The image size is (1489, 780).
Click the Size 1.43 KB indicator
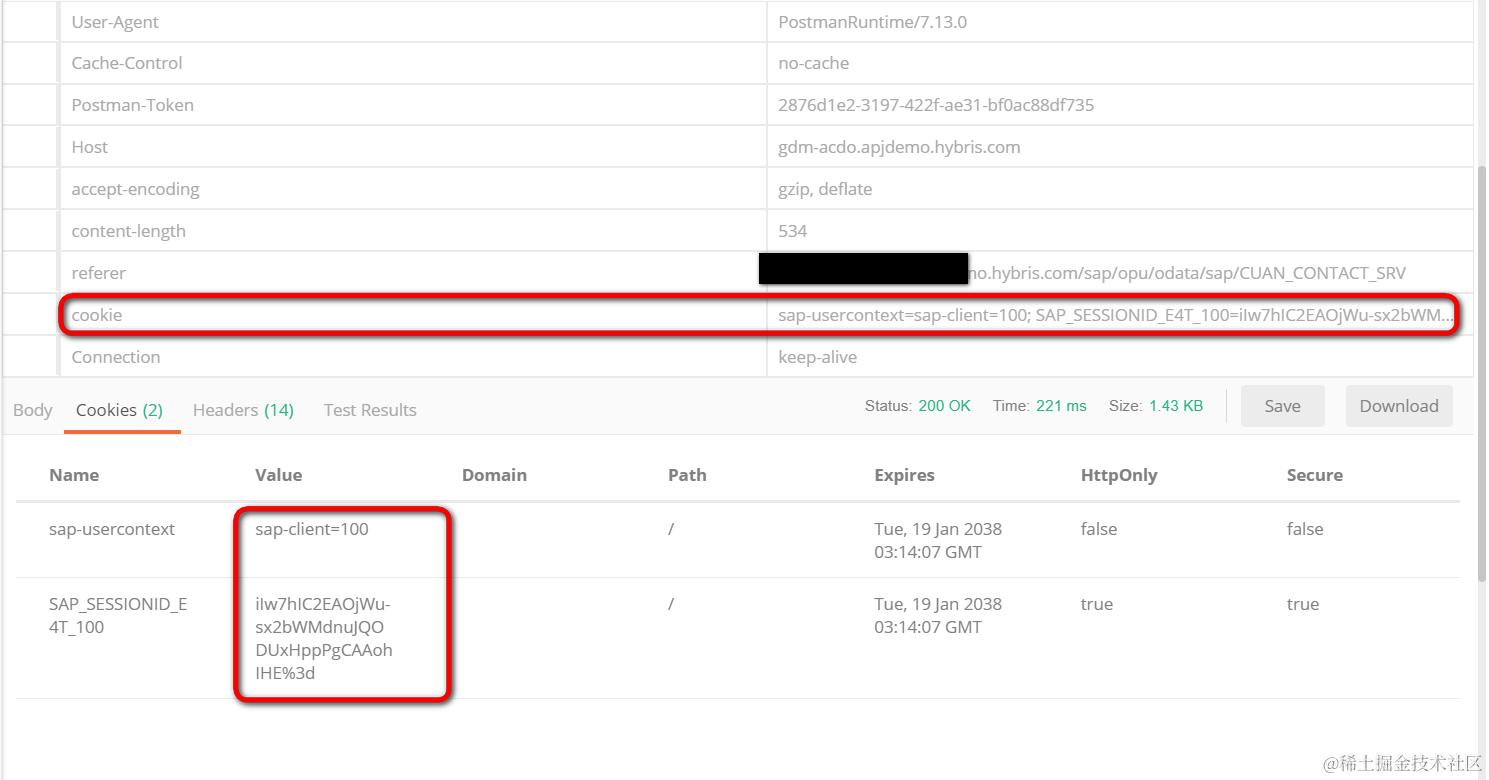(x=1156, y=406)
